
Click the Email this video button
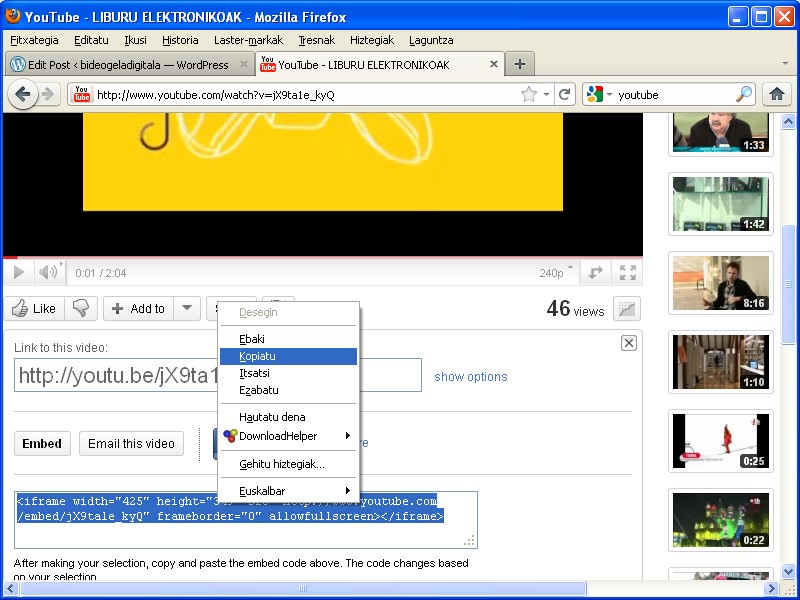(131, 443)
